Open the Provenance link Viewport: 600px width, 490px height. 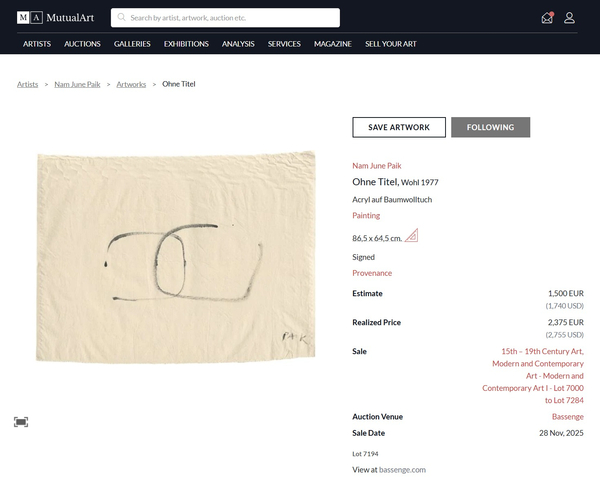(x=372, y=273)
